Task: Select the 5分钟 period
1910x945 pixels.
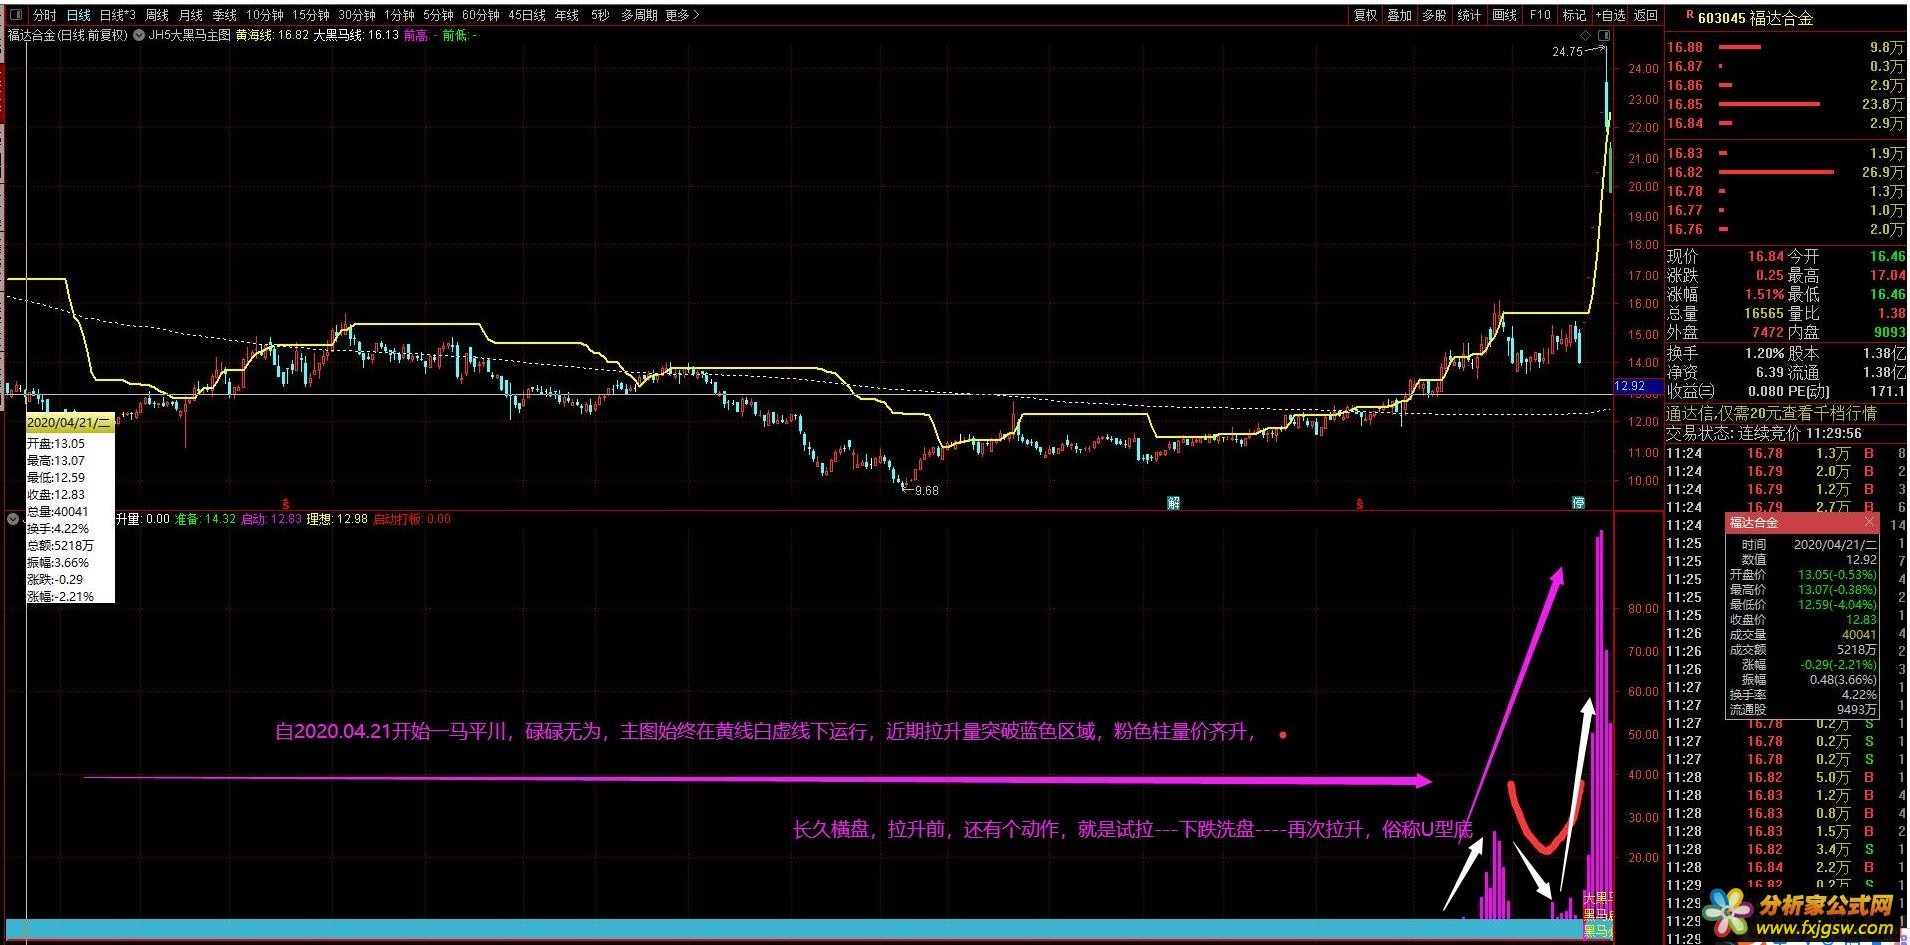Action: (x=438, y=15)
